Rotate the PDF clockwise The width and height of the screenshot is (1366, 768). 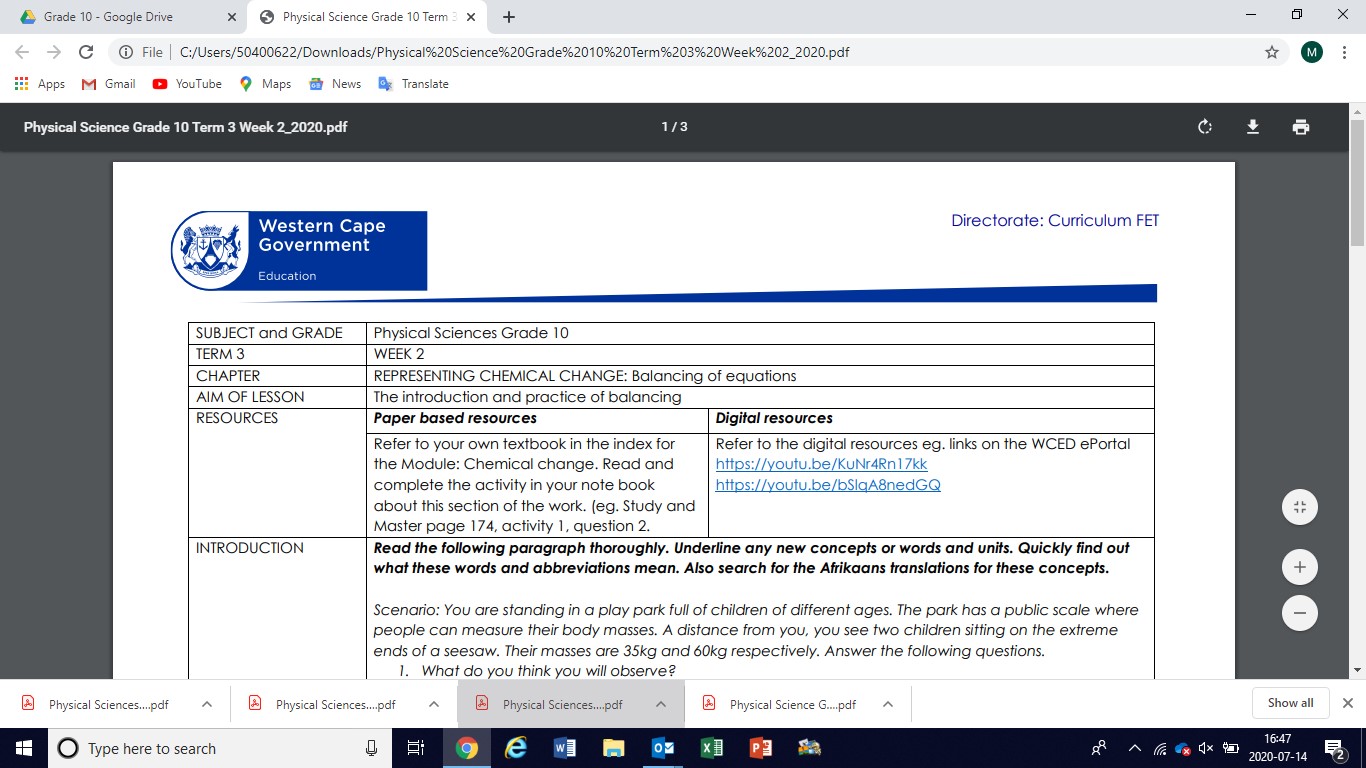tap(1205, 127)
